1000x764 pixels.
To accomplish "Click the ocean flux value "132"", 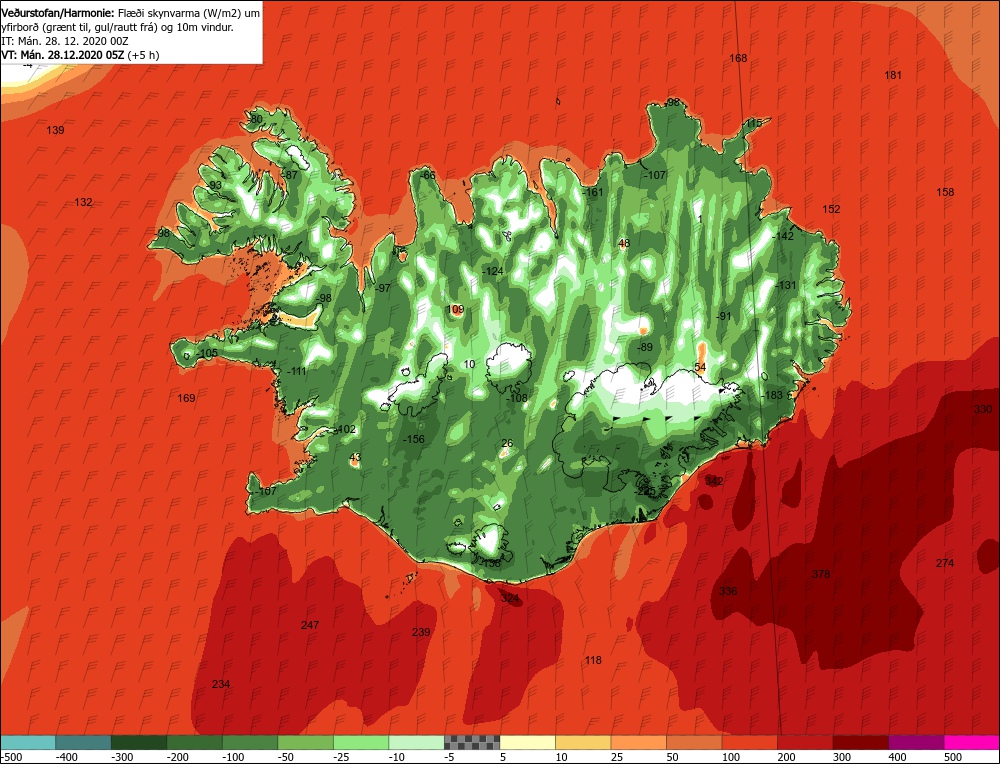I will tap(84, 202).
